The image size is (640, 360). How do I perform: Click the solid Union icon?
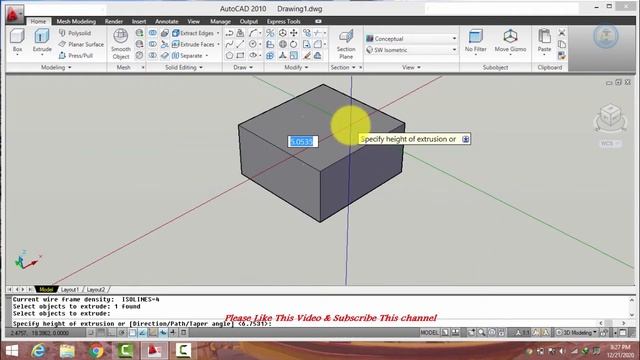click(x=153, y=33)
